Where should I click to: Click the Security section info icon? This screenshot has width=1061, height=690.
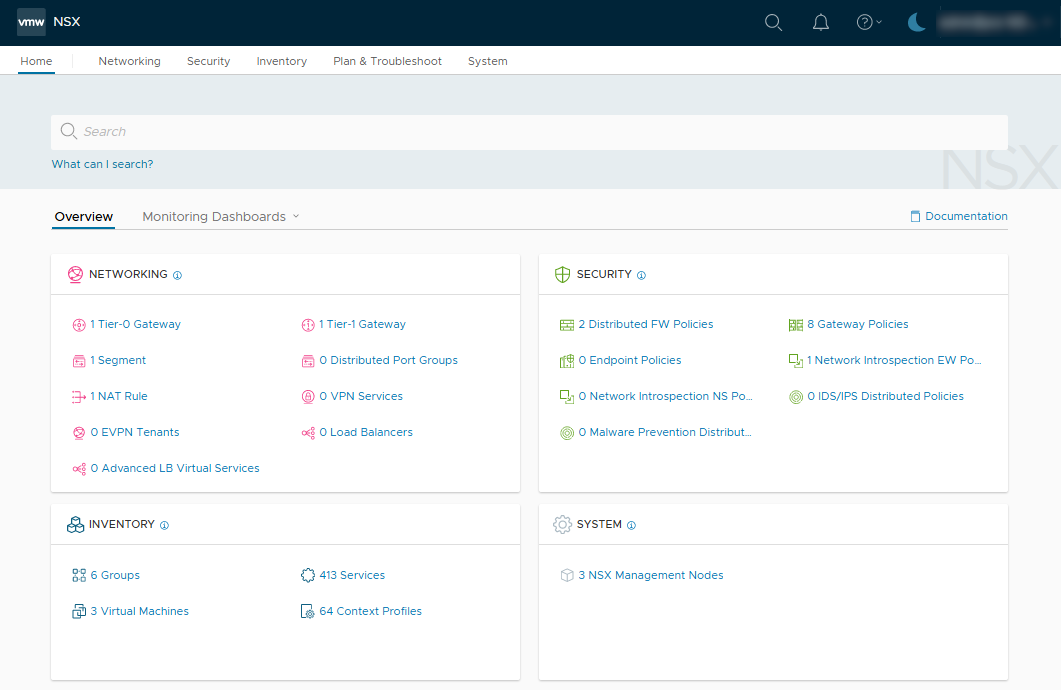point(641,275)
